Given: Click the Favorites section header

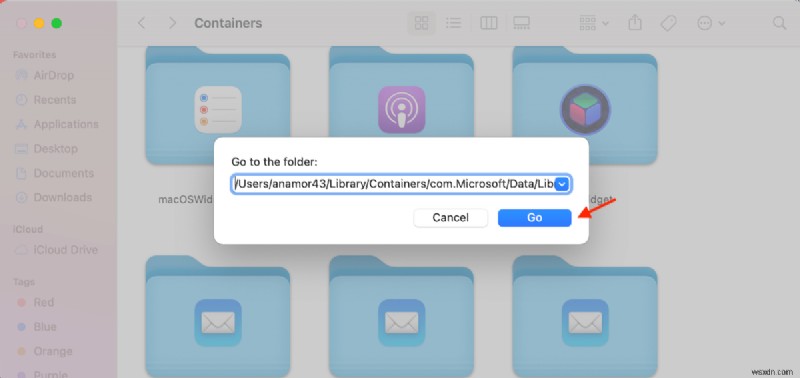Looking at the screenshot, I should [35, 55].
